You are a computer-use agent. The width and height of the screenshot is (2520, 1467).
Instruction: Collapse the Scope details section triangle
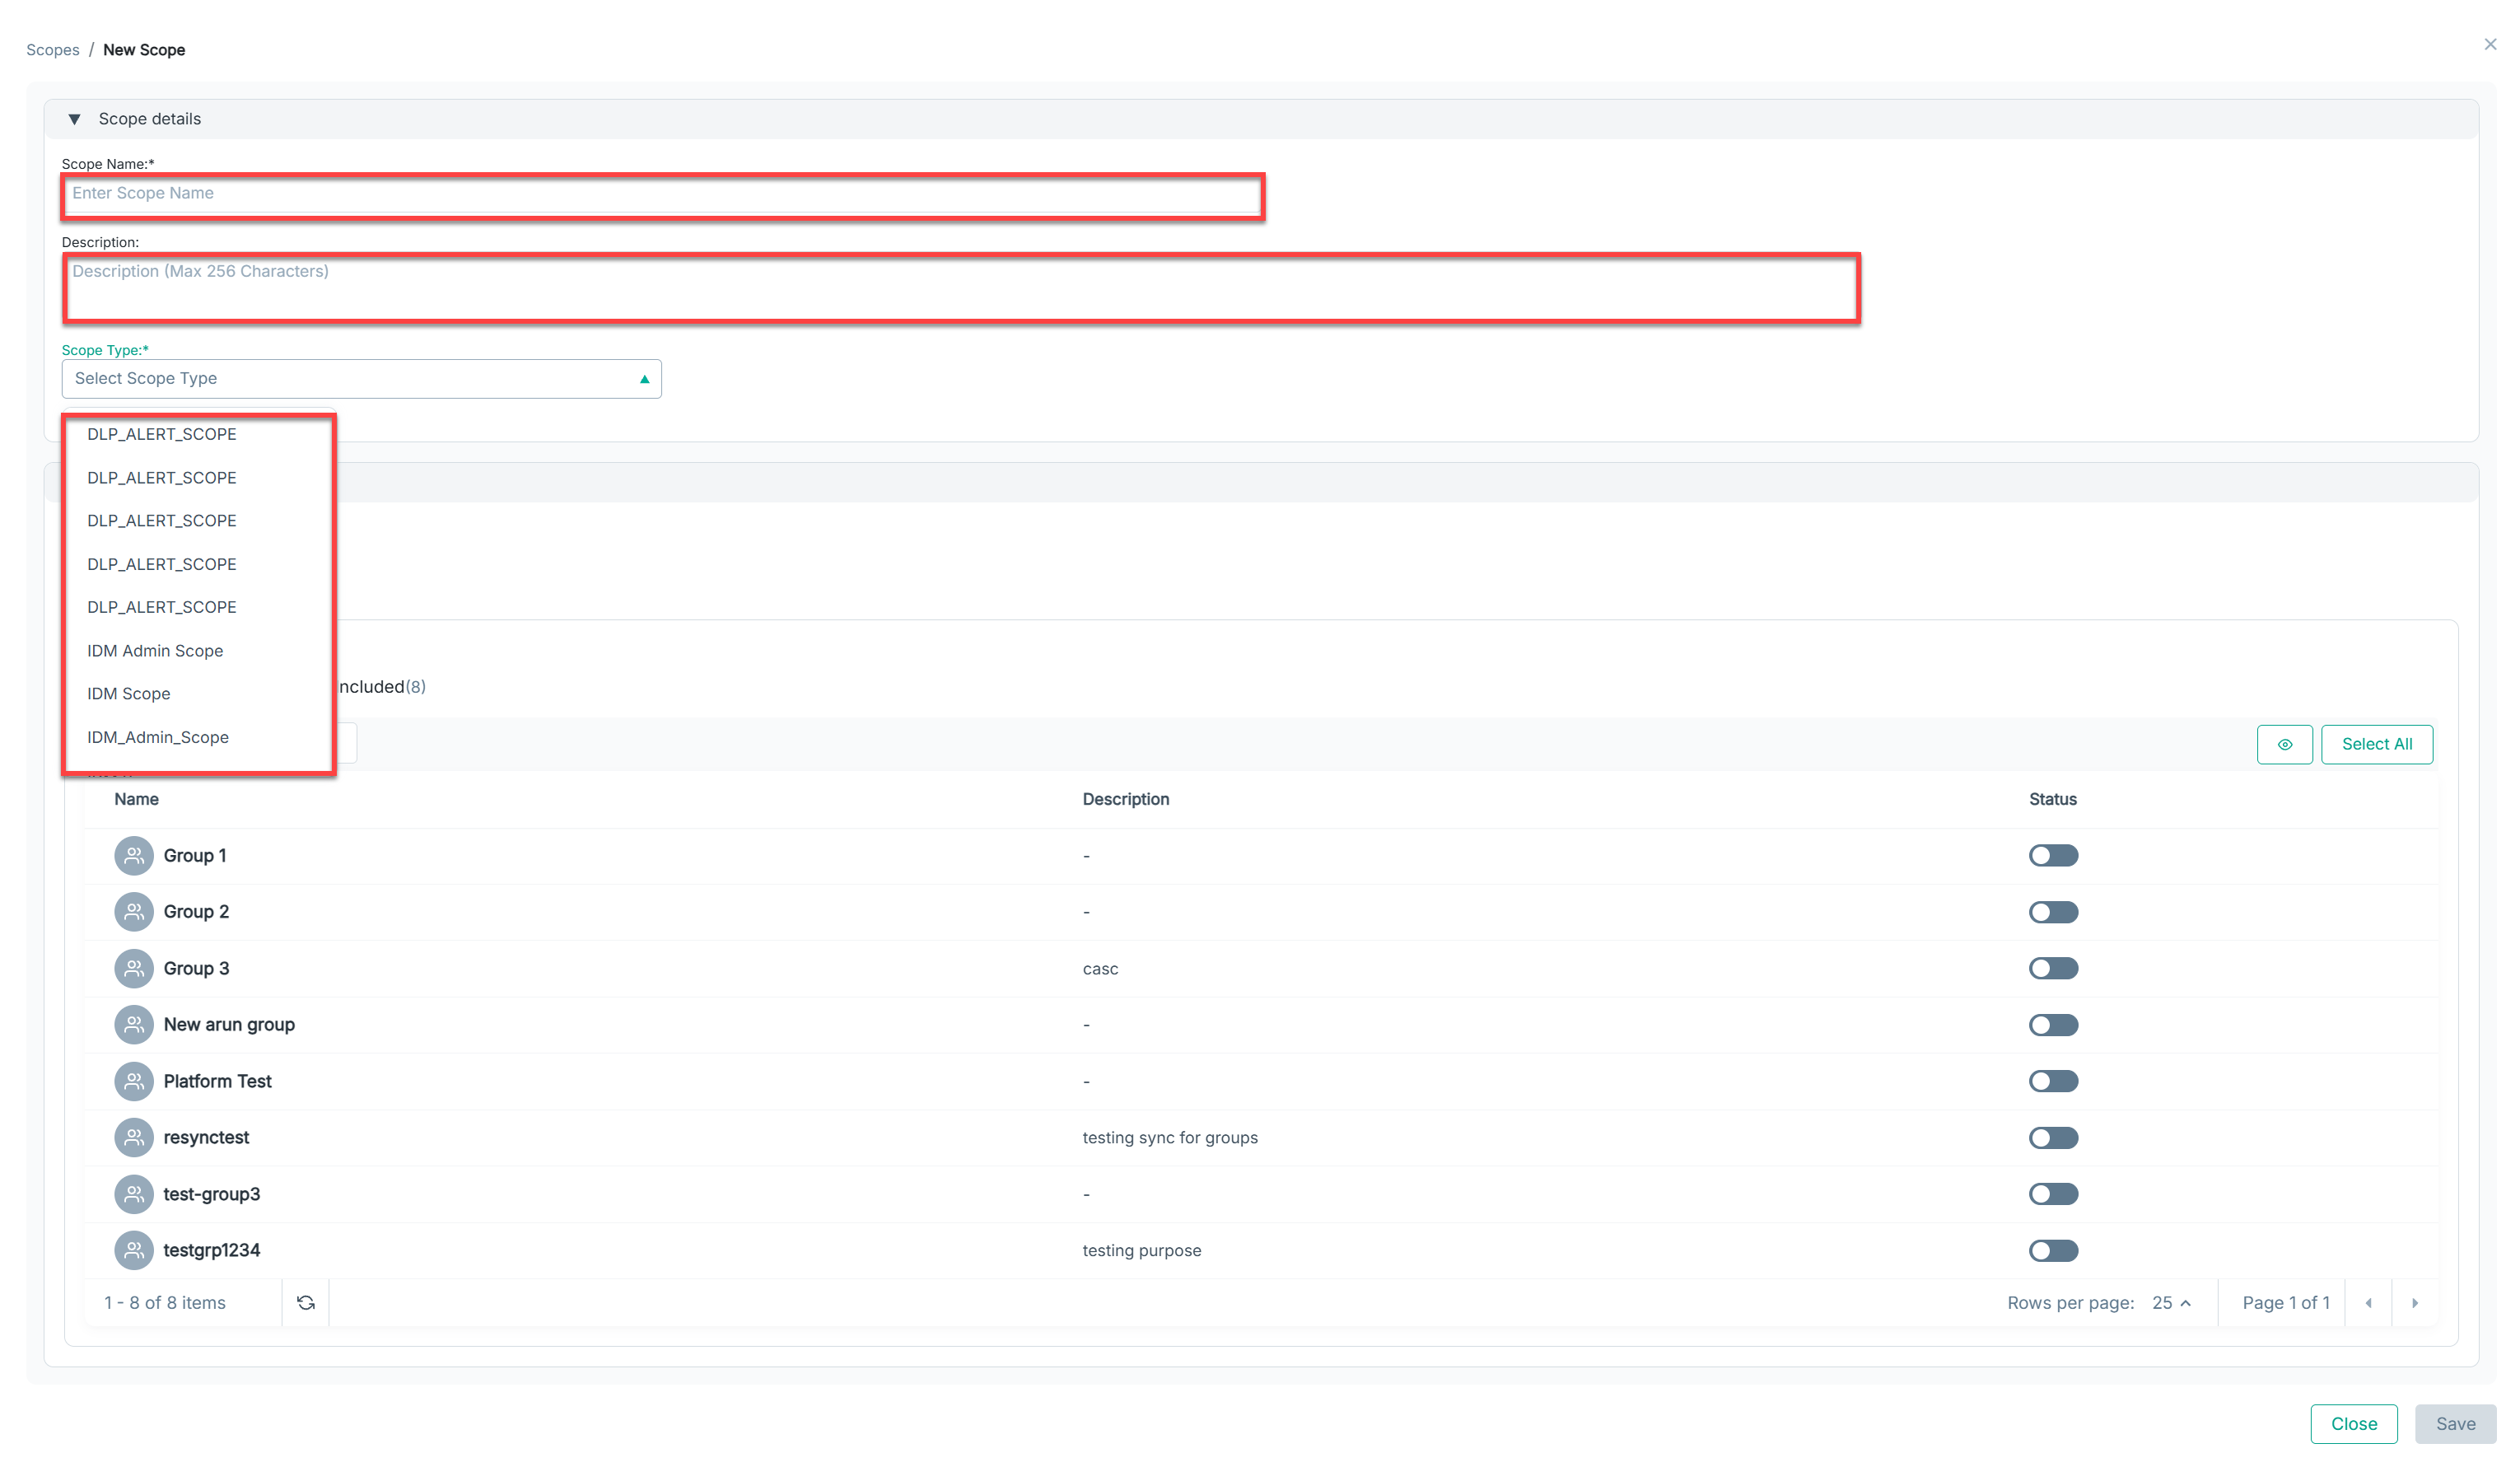(x=74, y=119)
